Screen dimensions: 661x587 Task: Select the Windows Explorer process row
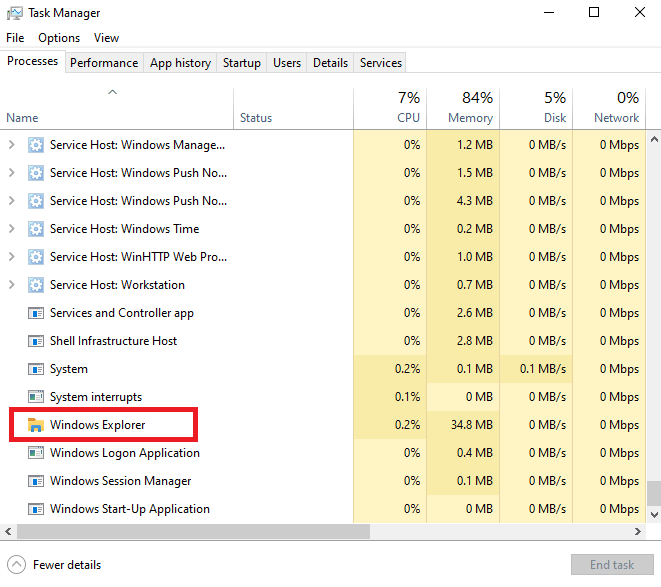[322, 425]
